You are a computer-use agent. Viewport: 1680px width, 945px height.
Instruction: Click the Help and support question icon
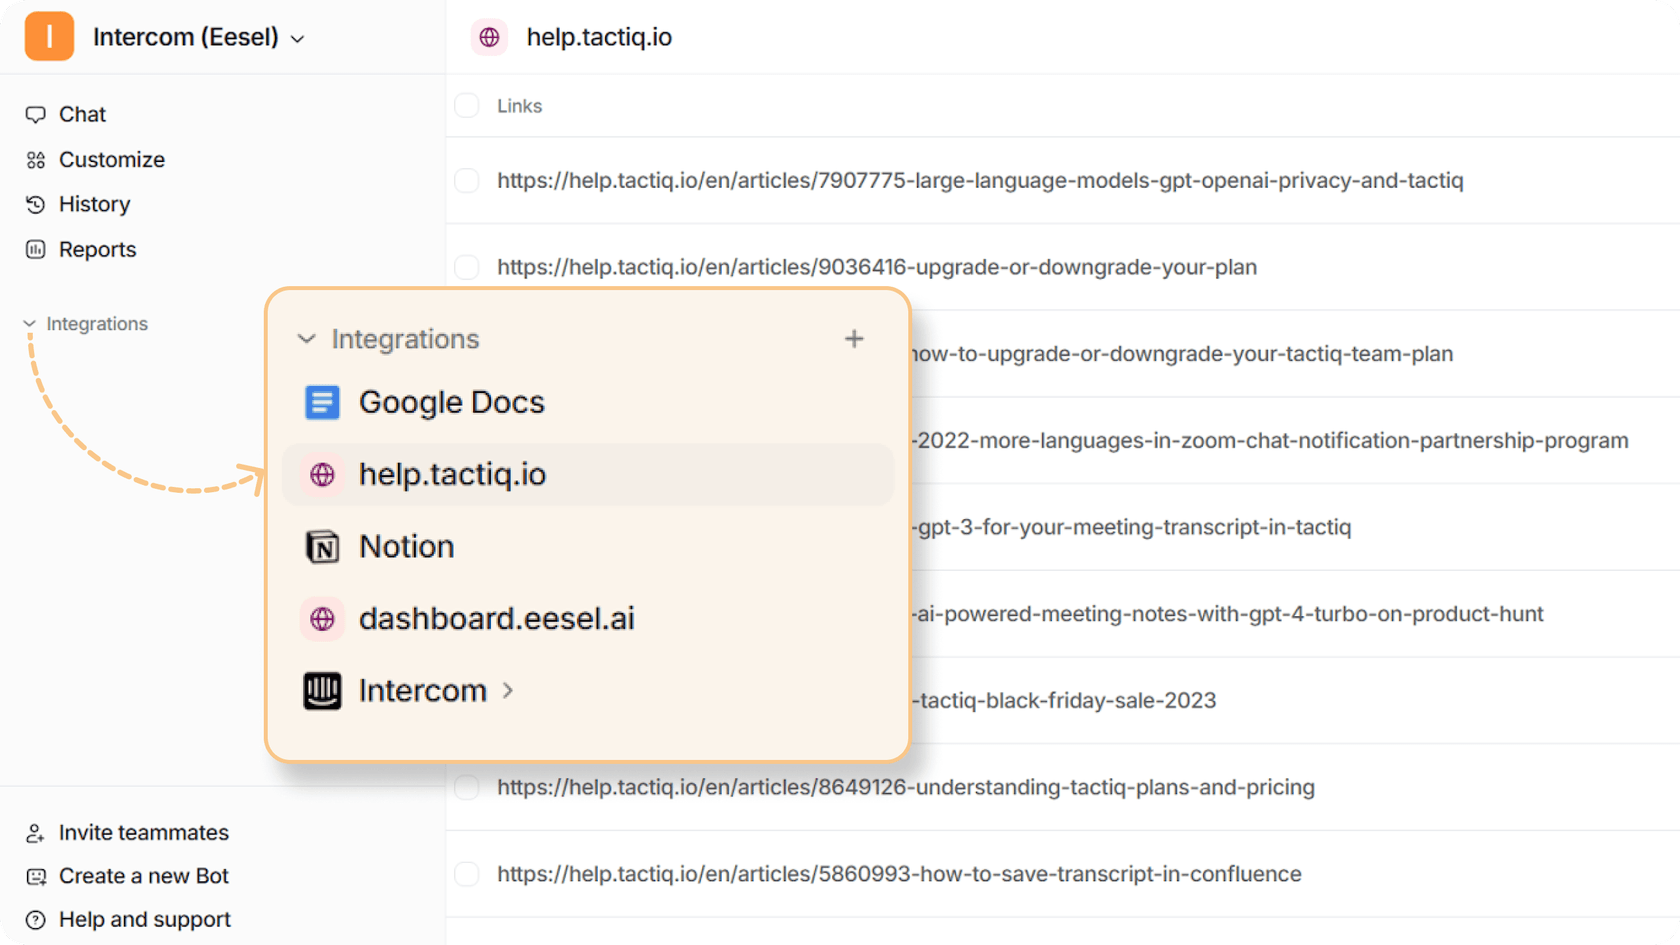(36, 920)
